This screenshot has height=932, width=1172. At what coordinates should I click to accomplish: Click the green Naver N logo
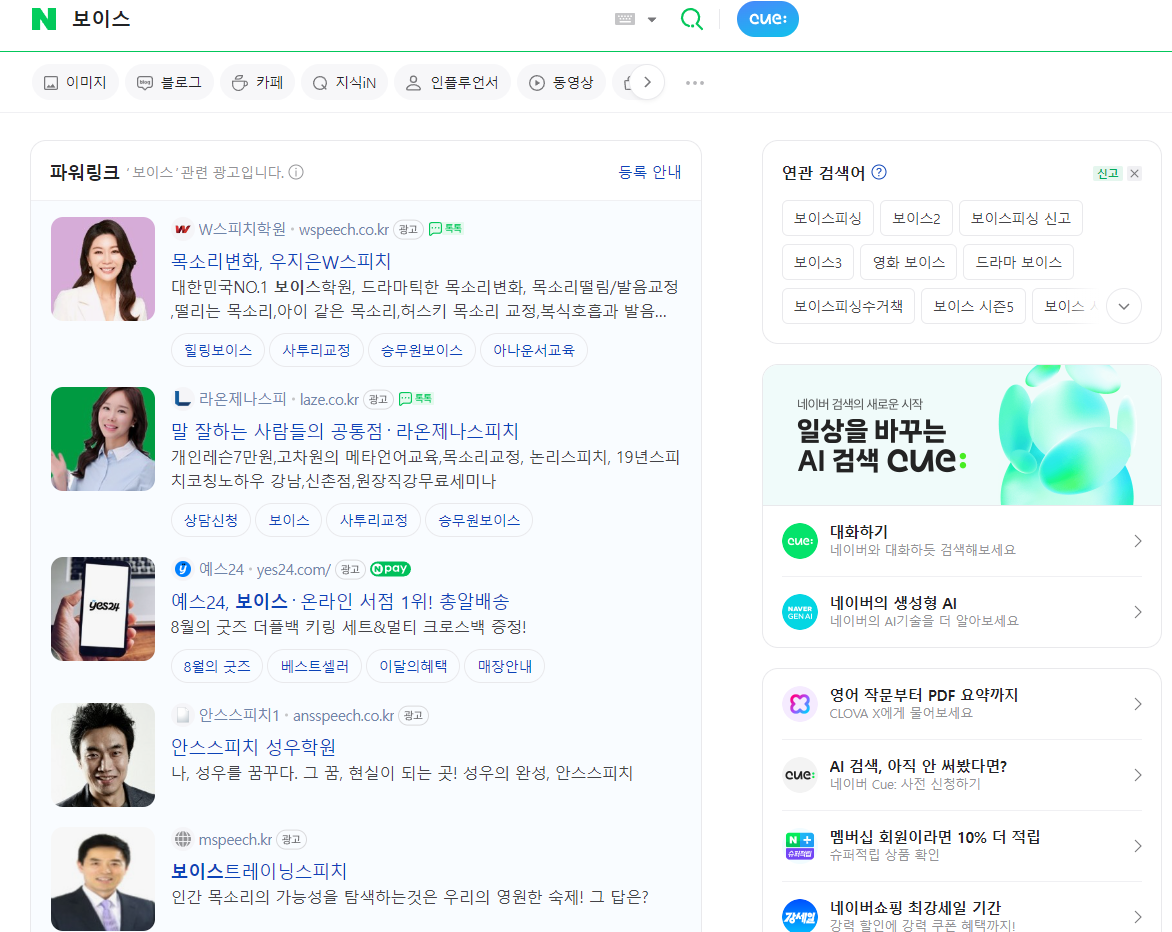44,19
